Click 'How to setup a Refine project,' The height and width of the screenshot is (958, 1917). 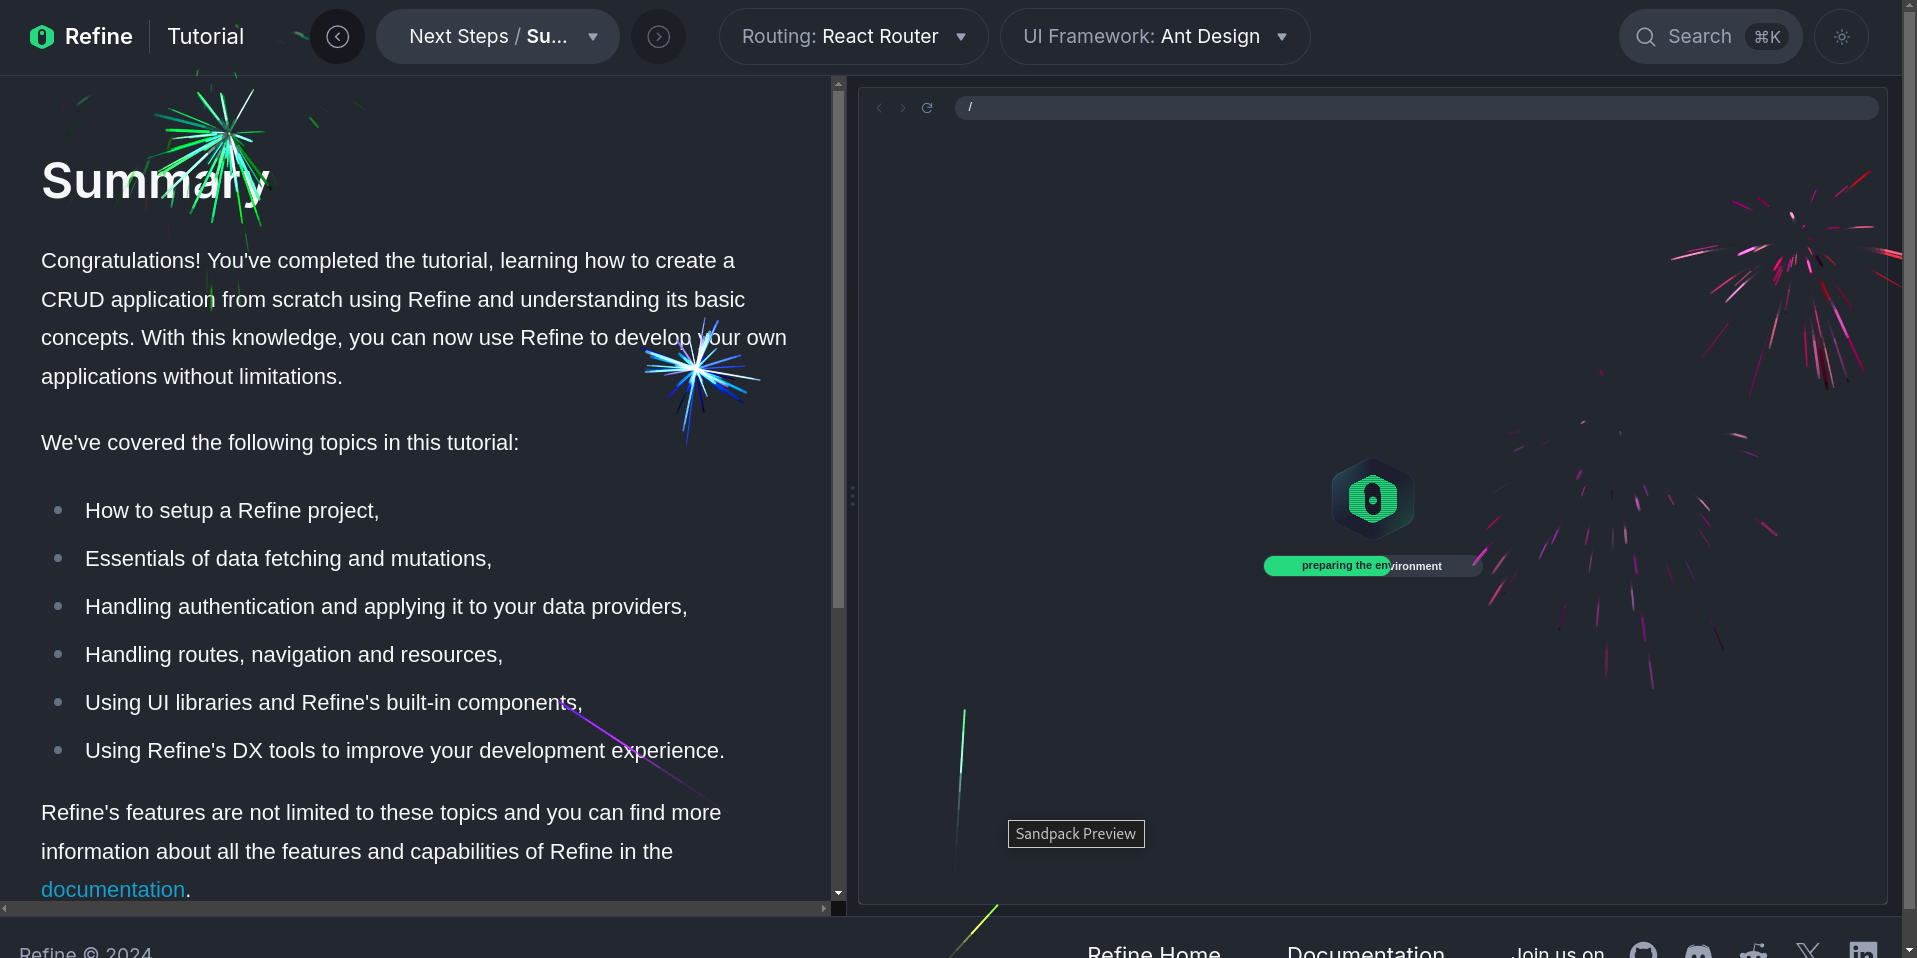pos(232,511)
